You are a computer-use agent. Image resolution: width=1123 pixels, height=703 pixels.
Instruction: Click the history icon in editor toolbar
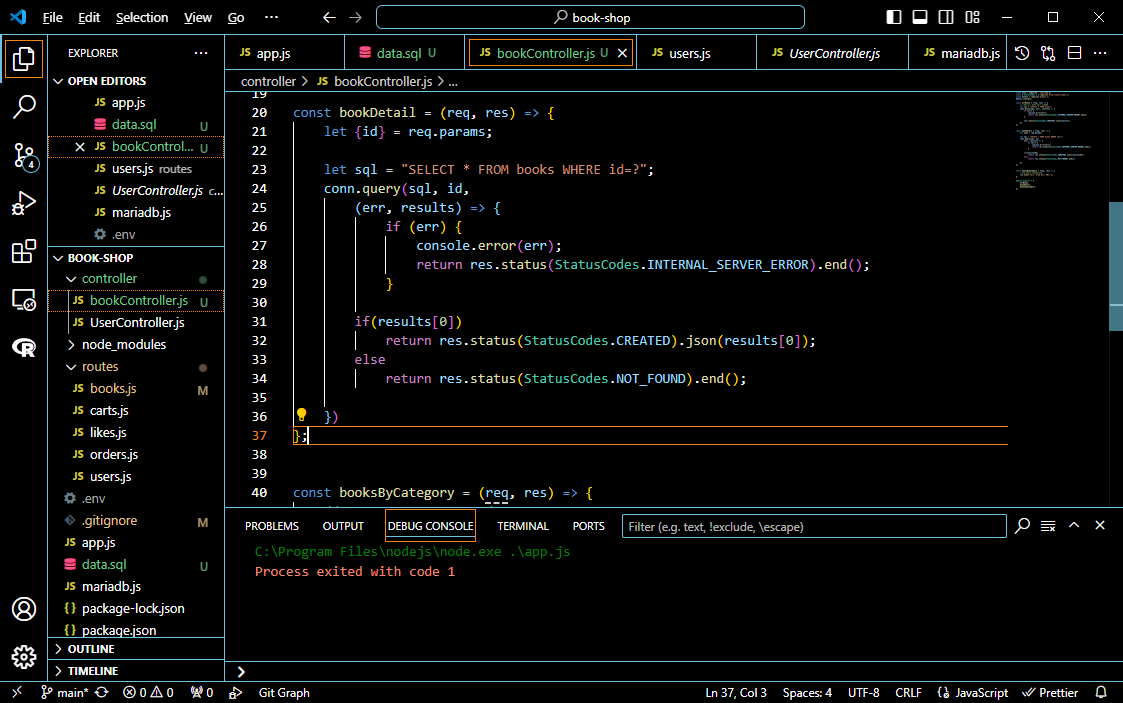(x=1022, y=53)
